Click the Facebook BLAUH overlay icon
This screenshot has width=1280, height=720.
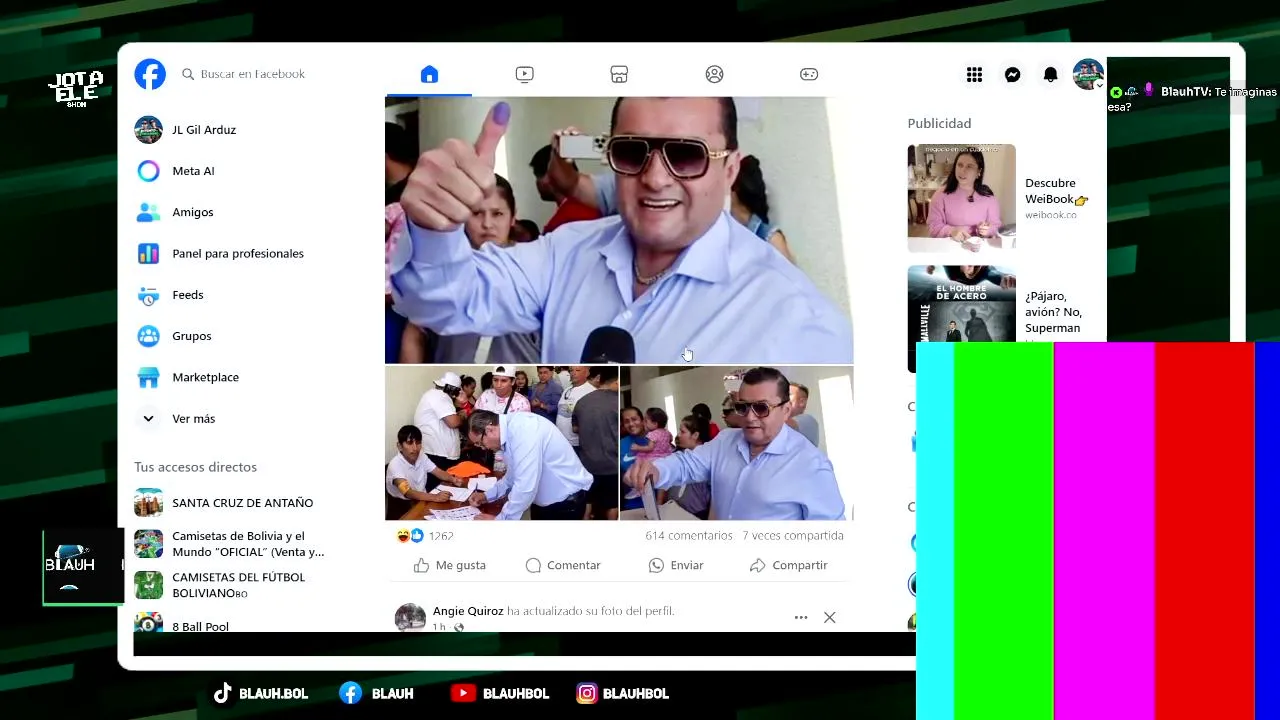pos(350,693)
